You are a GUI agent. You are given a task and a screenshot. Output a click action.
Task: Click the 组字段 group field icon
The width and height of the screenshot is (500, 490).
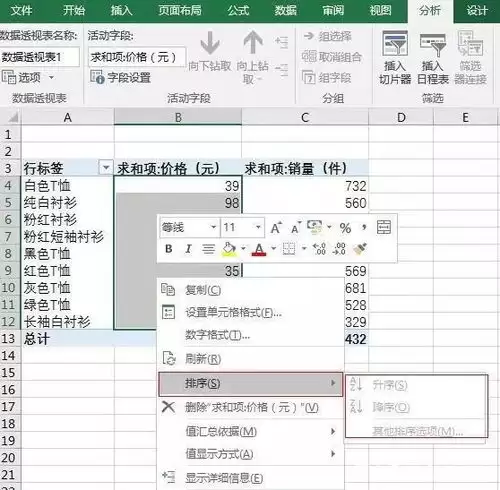[309, 77]
